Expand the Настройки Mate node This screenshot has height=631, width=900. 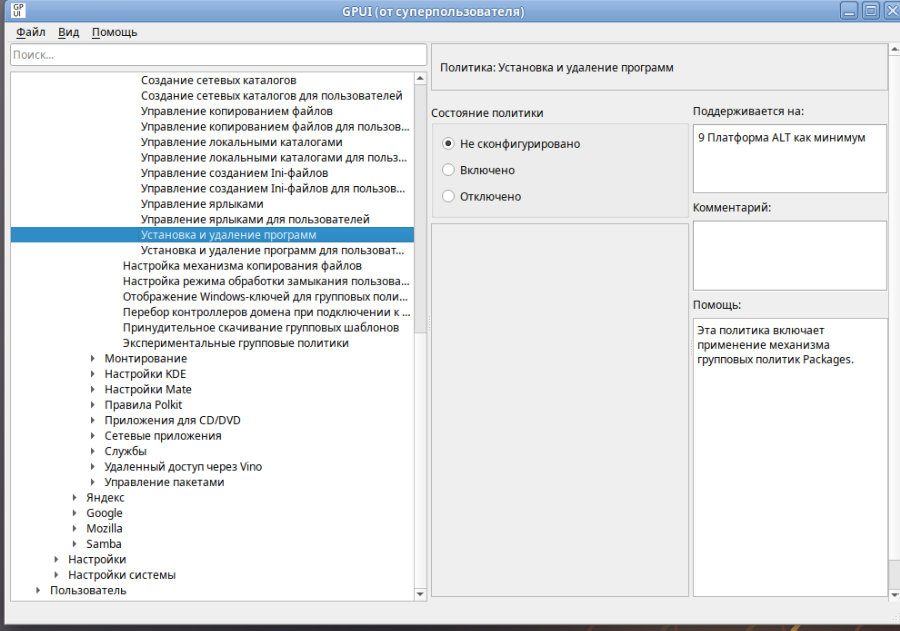(92, 389)
